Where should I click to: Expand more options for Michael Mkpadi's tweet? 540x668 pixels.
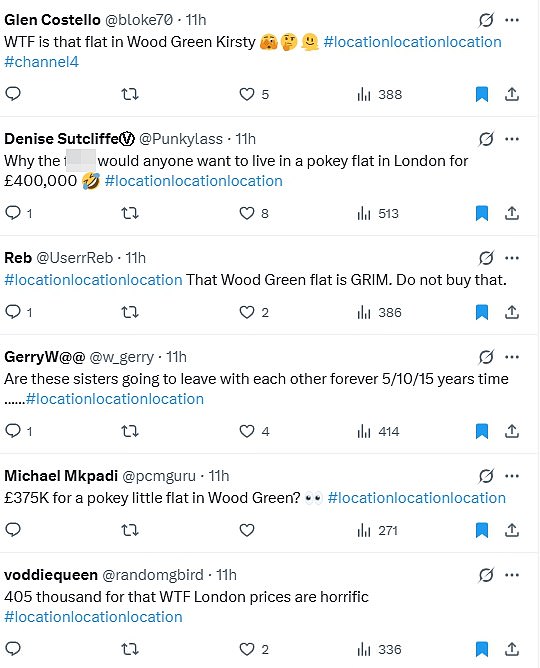click(512, 476)
